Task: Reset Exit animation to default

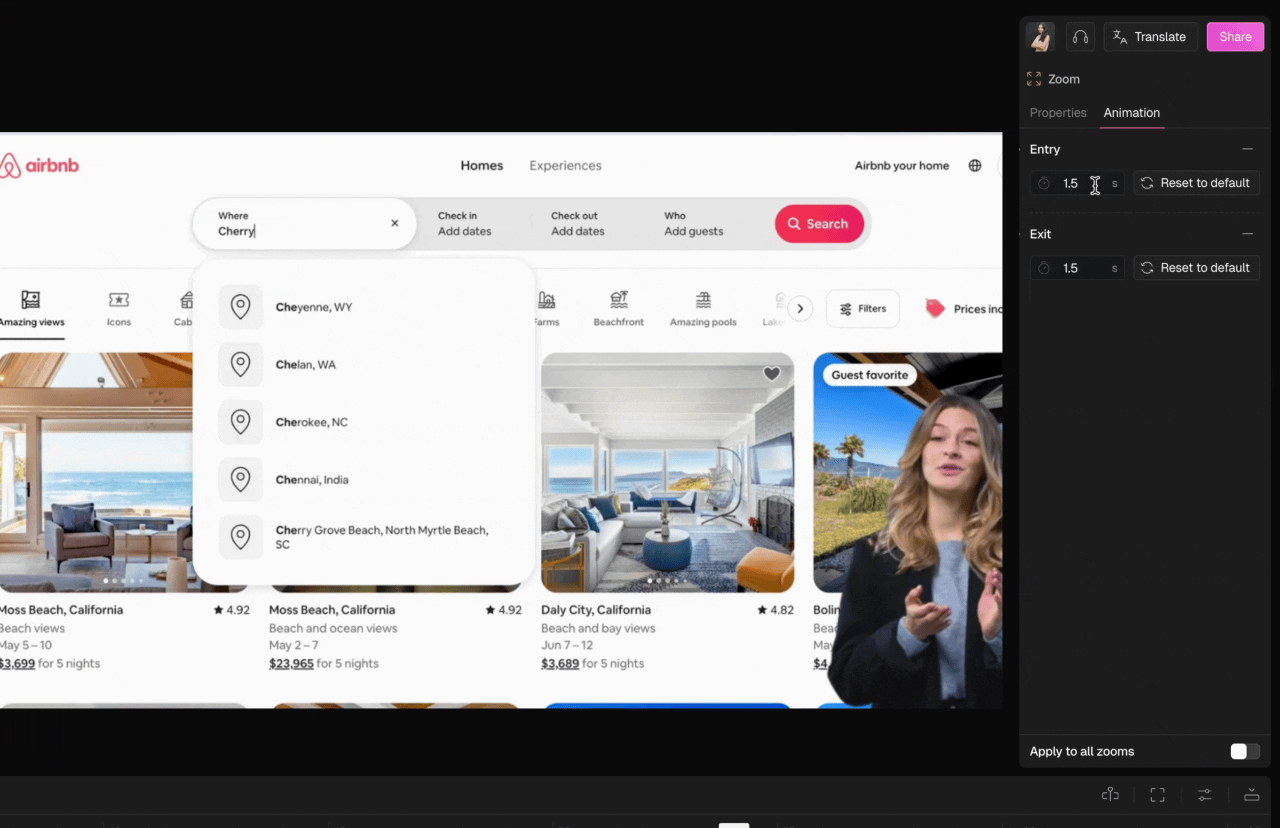Action: [x=1196, y=268]
